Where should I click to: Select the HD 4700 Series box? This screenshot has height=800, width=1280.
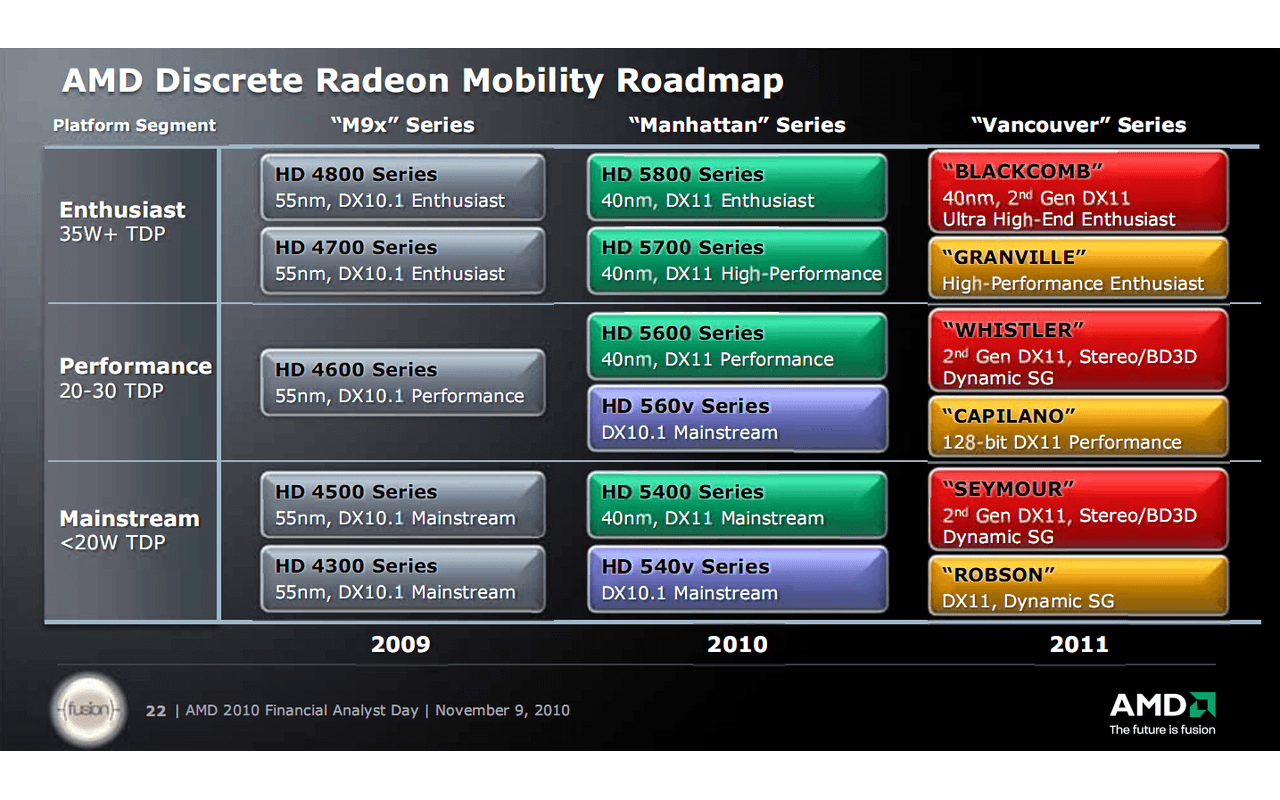coord(403,261)
